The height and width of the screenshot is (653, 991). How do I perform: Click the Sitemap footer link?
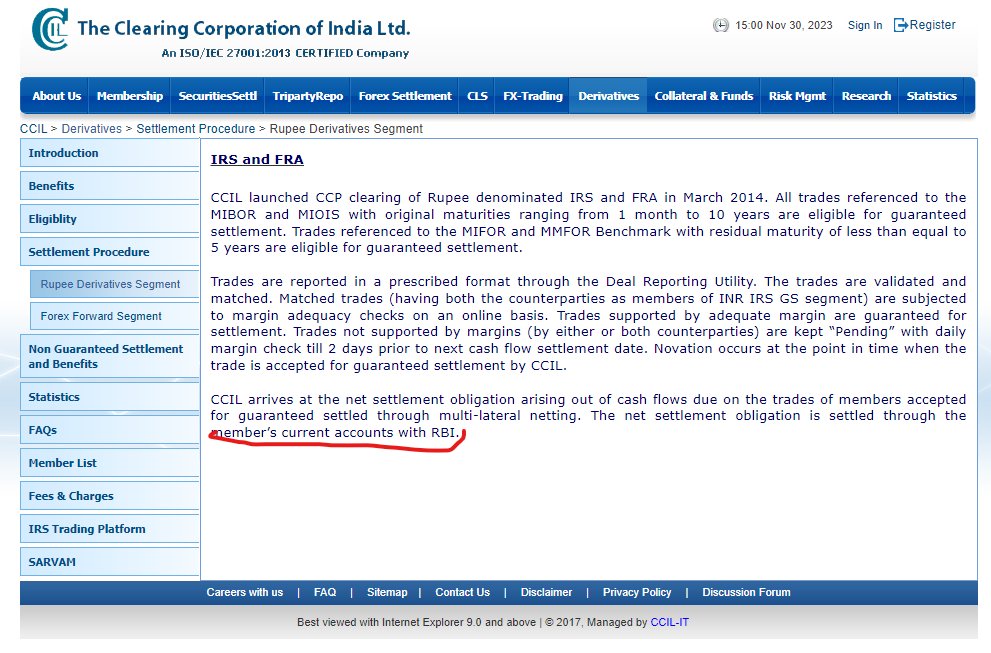[387, 592]
